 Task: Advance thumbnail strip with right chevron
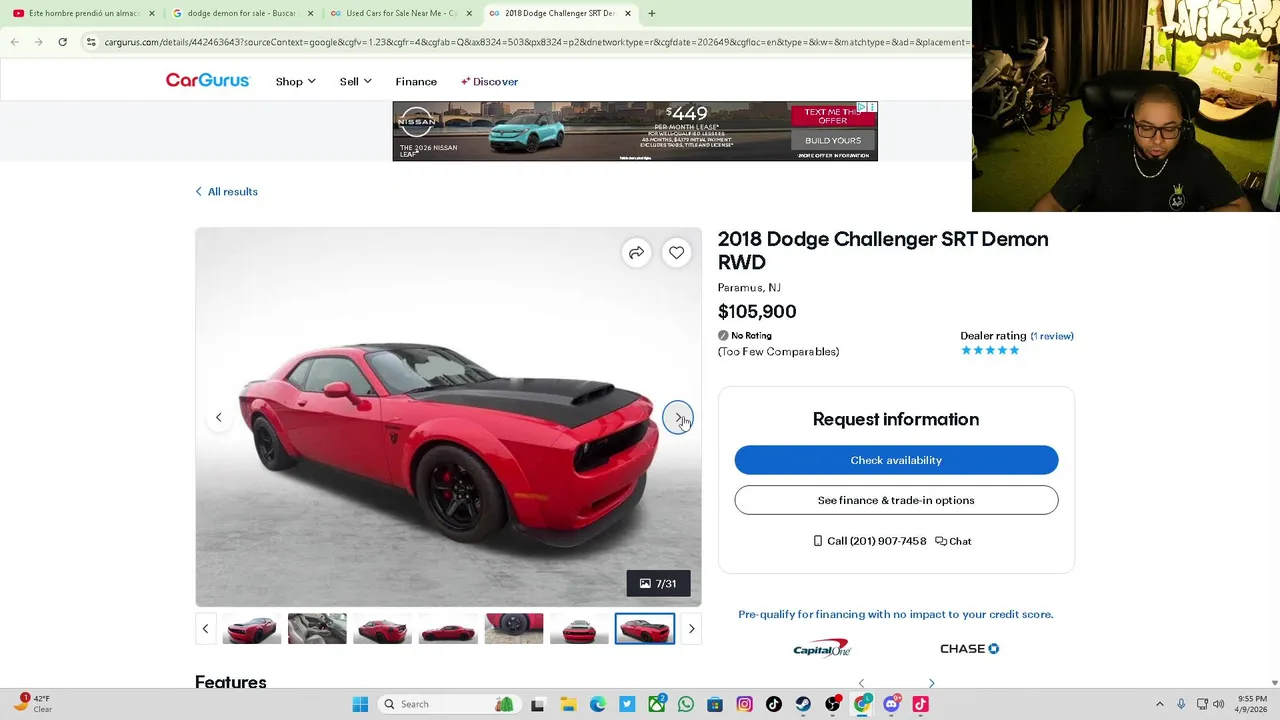coord(691,628)
